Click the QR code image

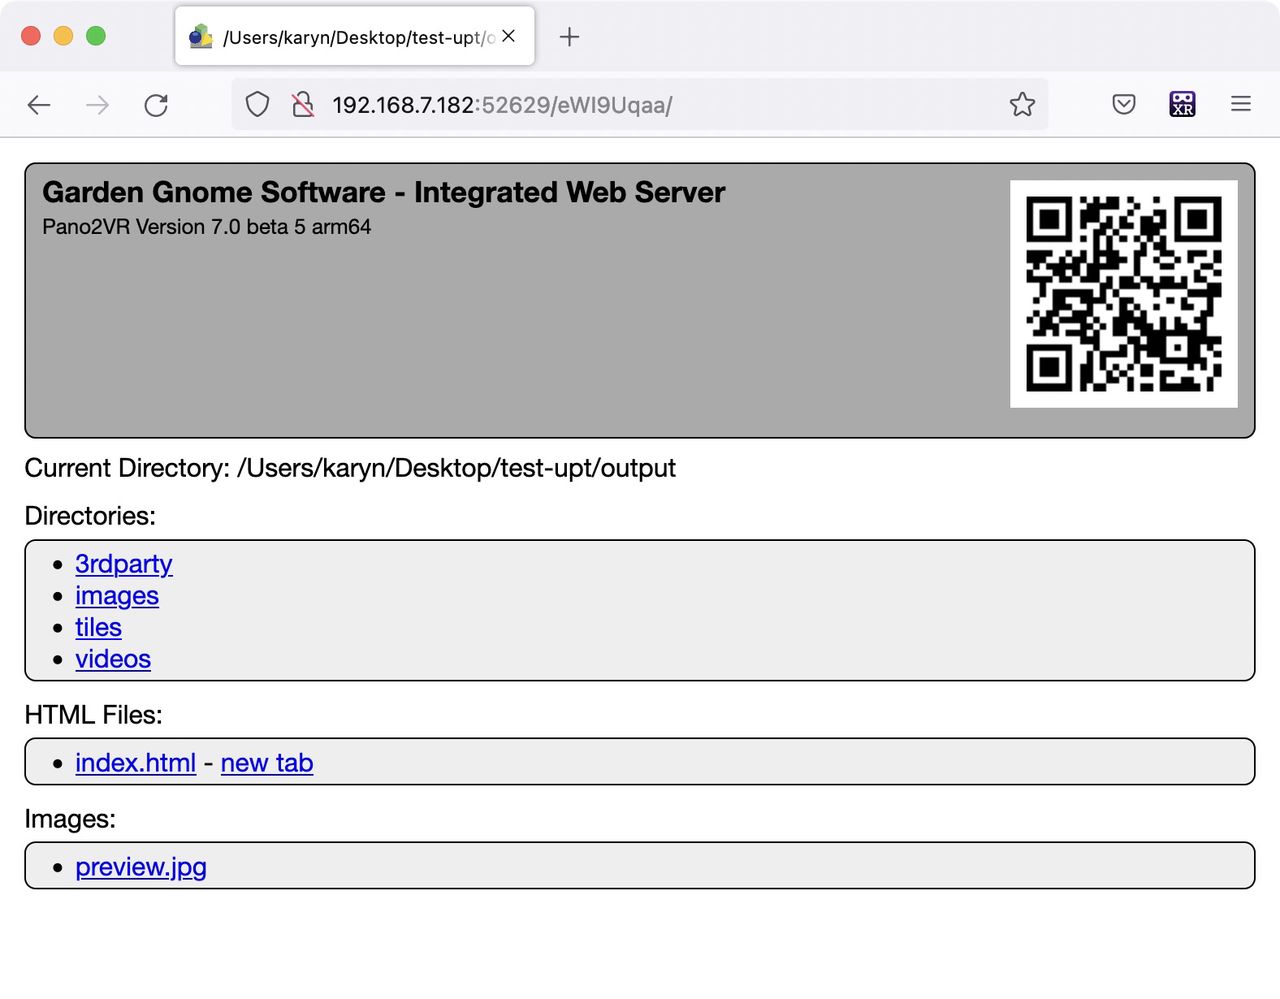tap(1124, 293)
